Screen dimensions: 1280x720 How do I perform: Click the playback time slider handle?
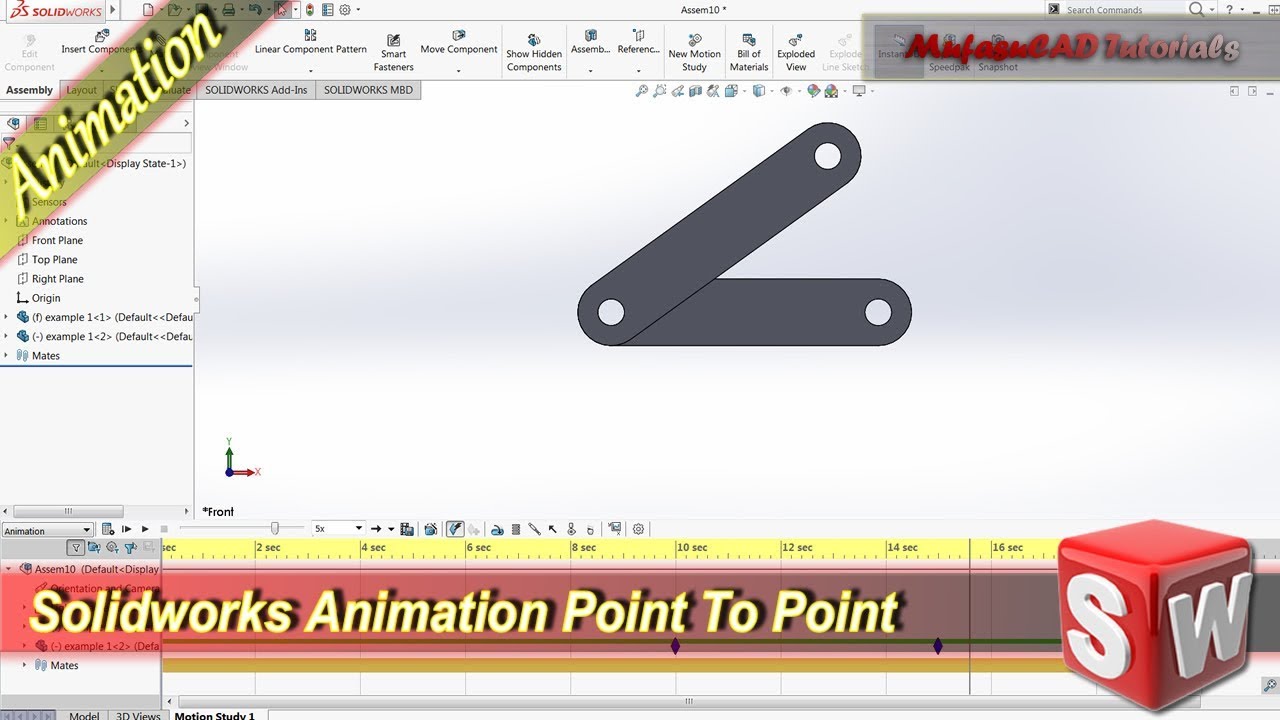coord(275,528)
